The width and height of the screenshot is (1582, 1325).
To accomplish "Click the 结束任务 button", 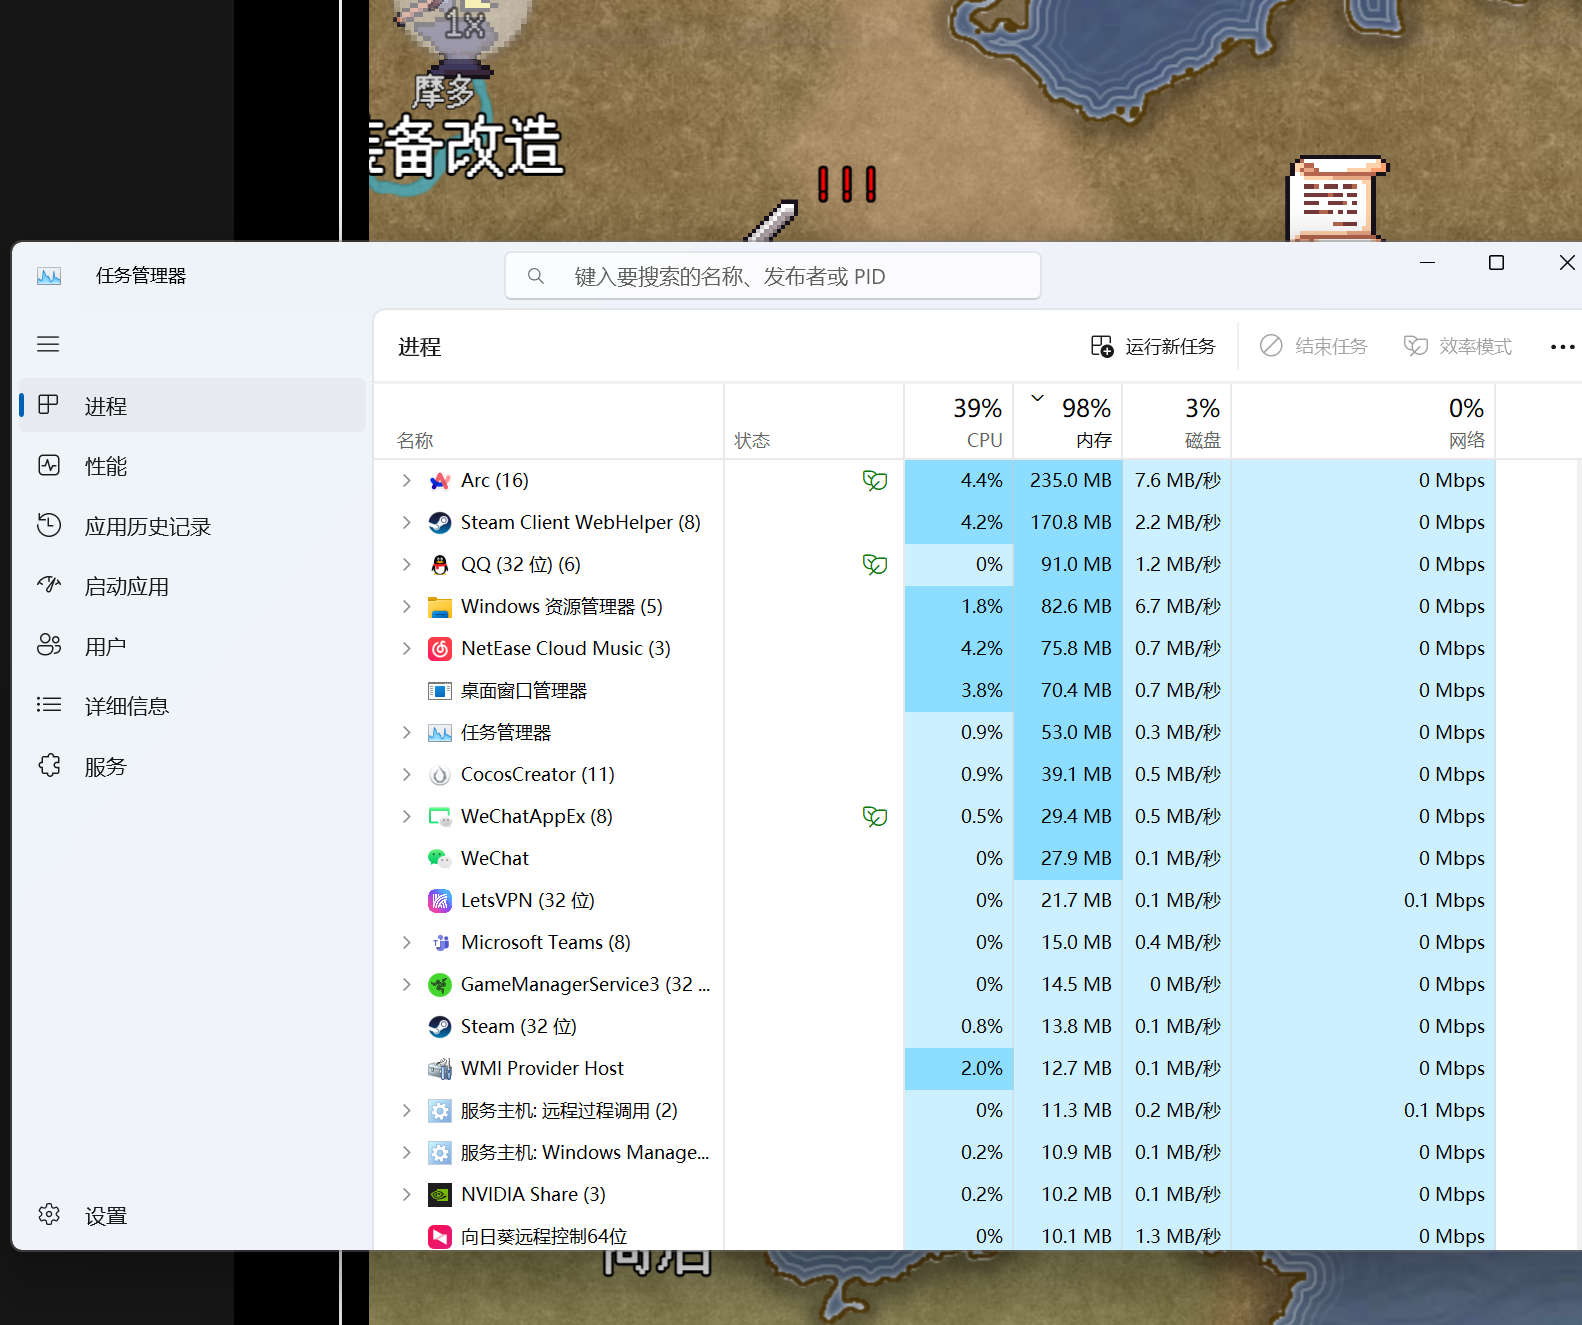I will (1314, 347).
